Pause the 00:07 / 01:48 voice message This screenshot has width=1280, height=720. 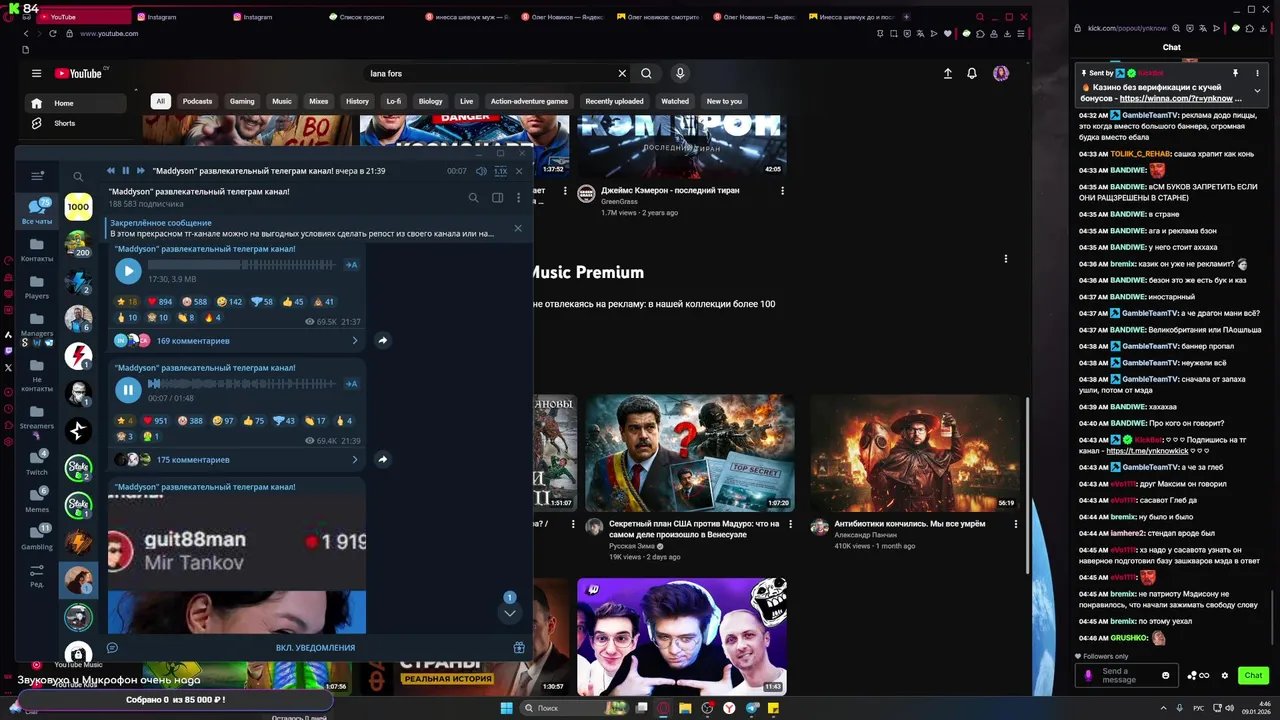[128, 389]
